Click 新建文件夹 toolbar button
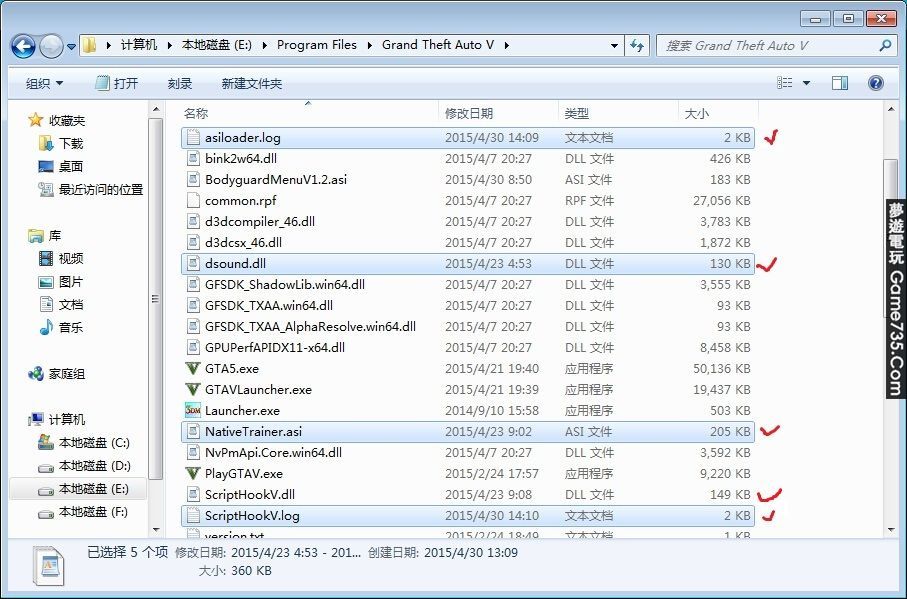907x599 pixels. coord(252,83)
